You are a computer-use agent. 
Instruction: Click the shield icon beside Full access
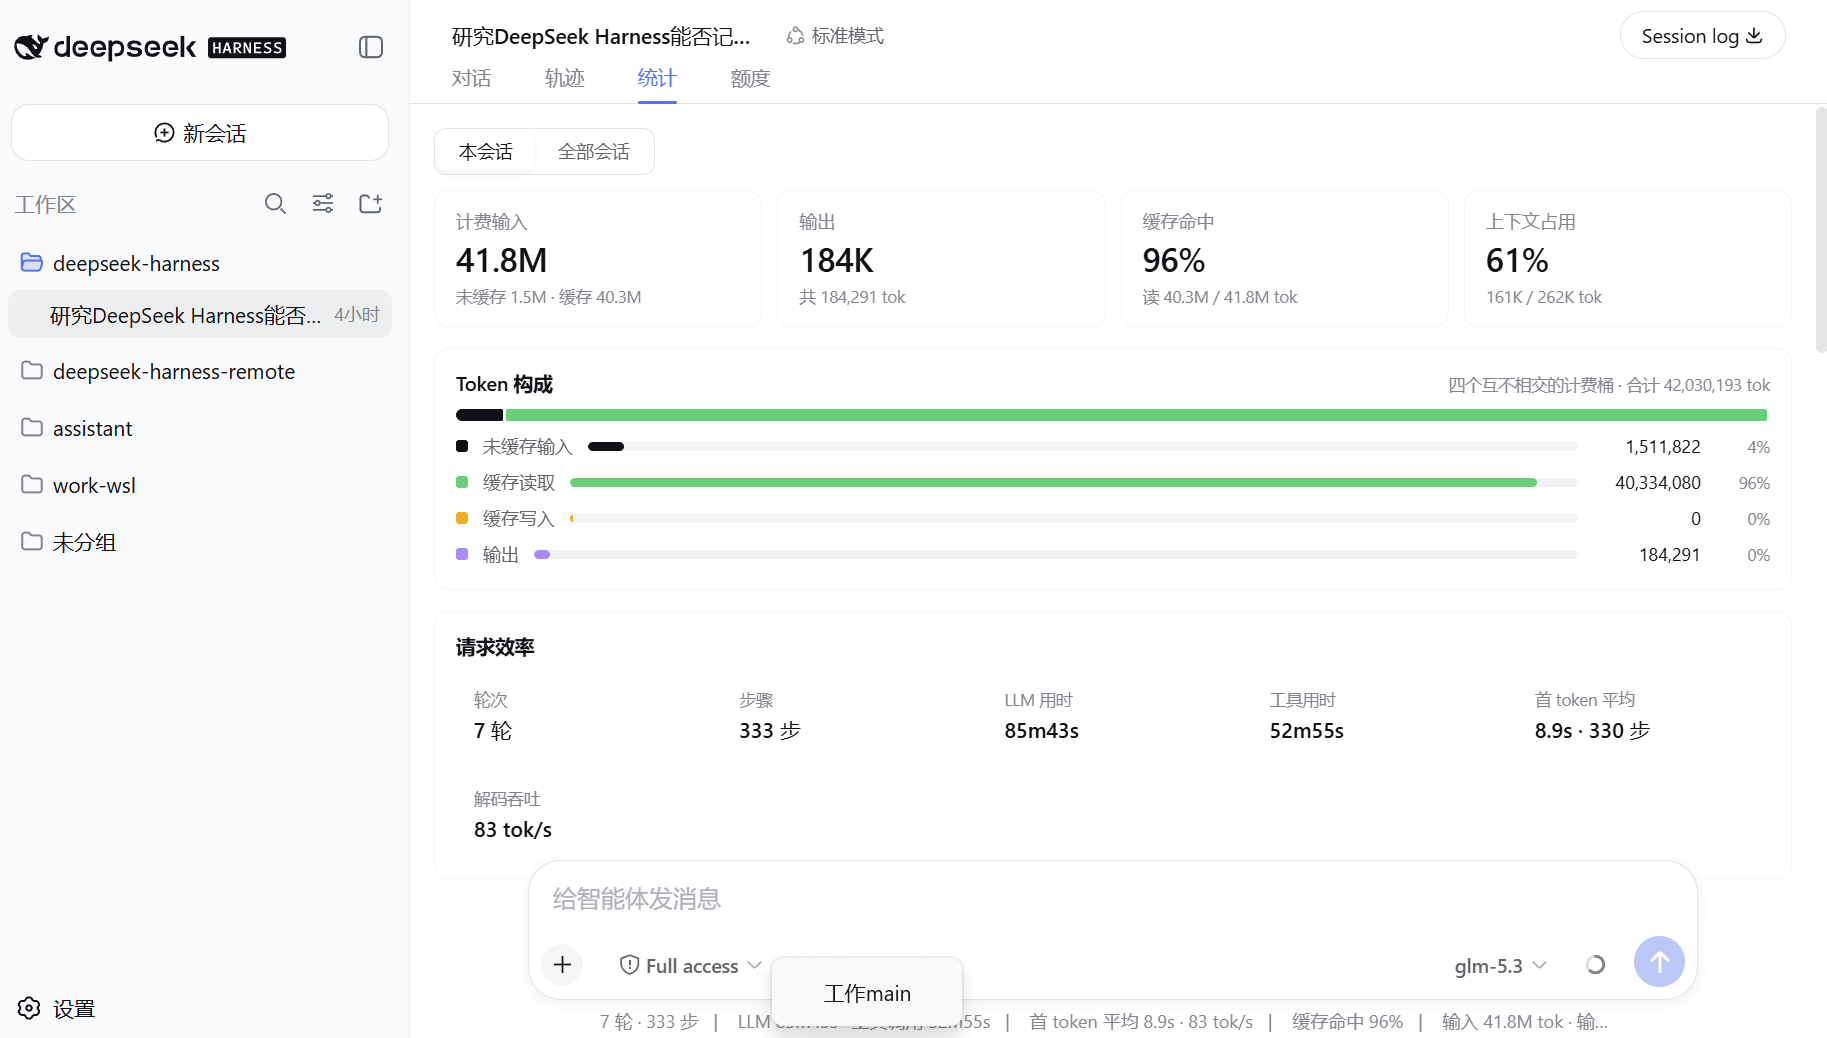pos(629,965)
